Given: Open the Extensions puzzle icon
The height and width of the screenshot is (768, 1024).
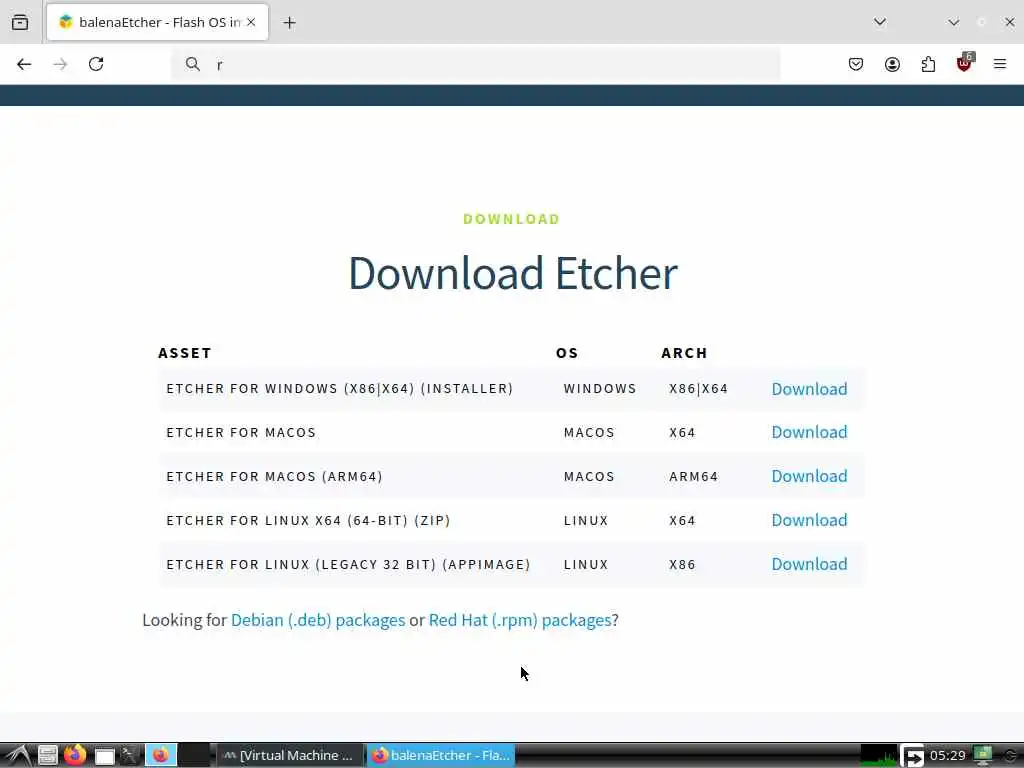Looking at the screenshot, I should (x=928, y=64).
